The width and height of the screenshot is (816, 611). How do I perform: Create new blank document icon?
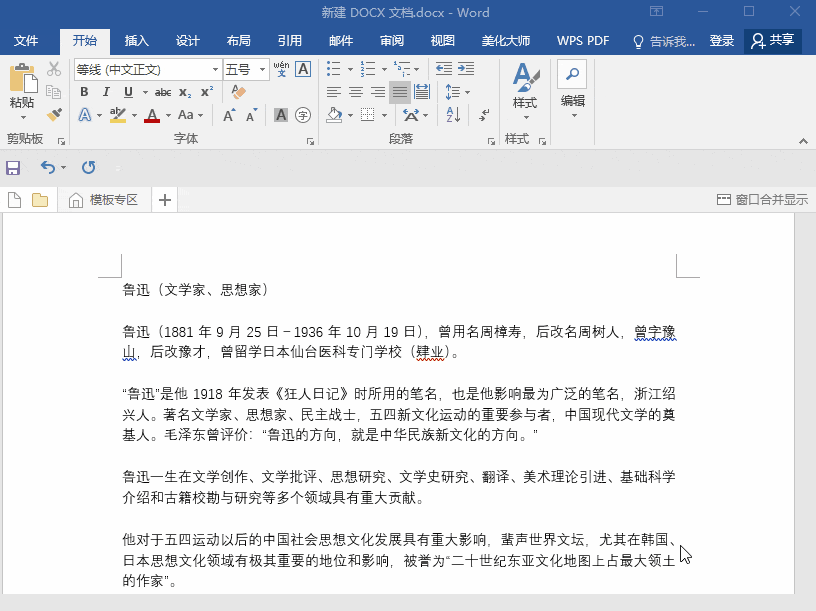(x=15, y=200)
